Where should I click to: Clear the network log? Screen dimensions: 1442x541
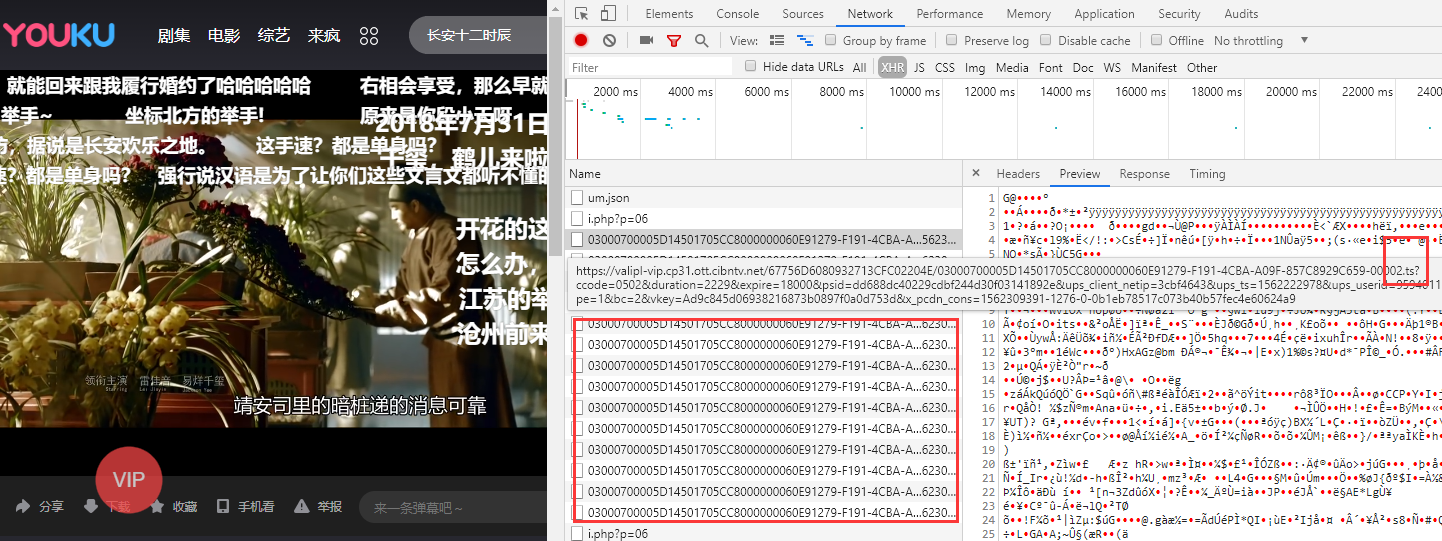coord(609,40)
